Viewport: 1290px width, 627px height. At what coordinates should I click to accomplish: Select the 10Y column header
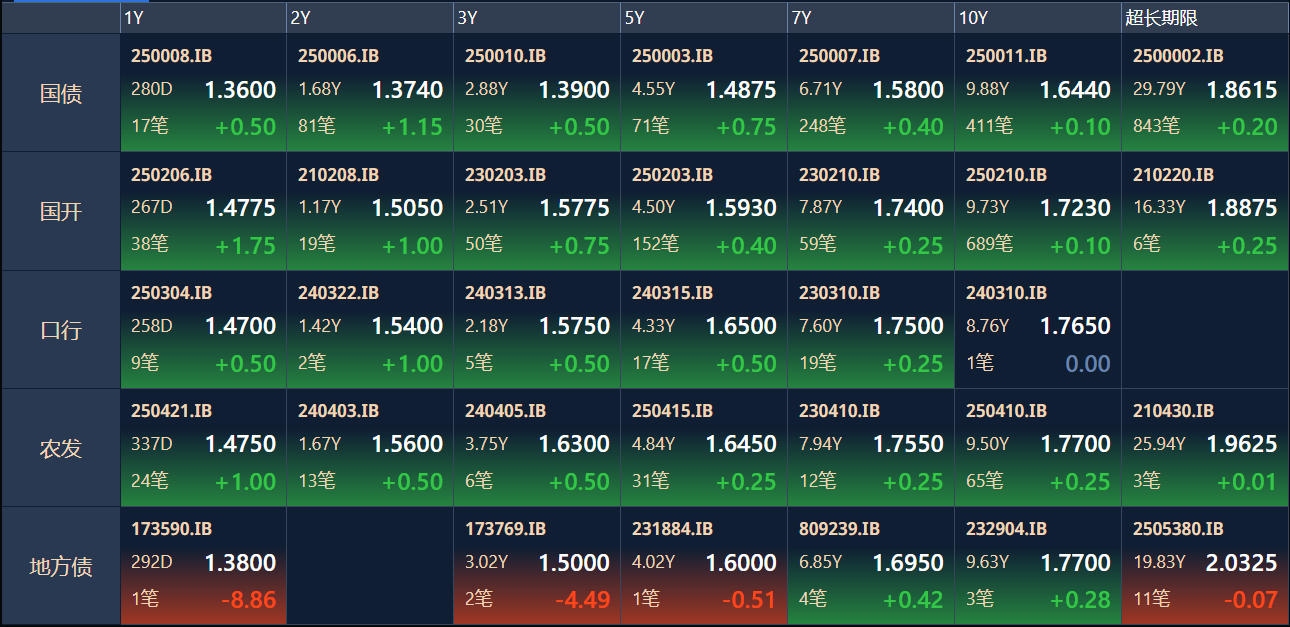[x=1037, y=18]
